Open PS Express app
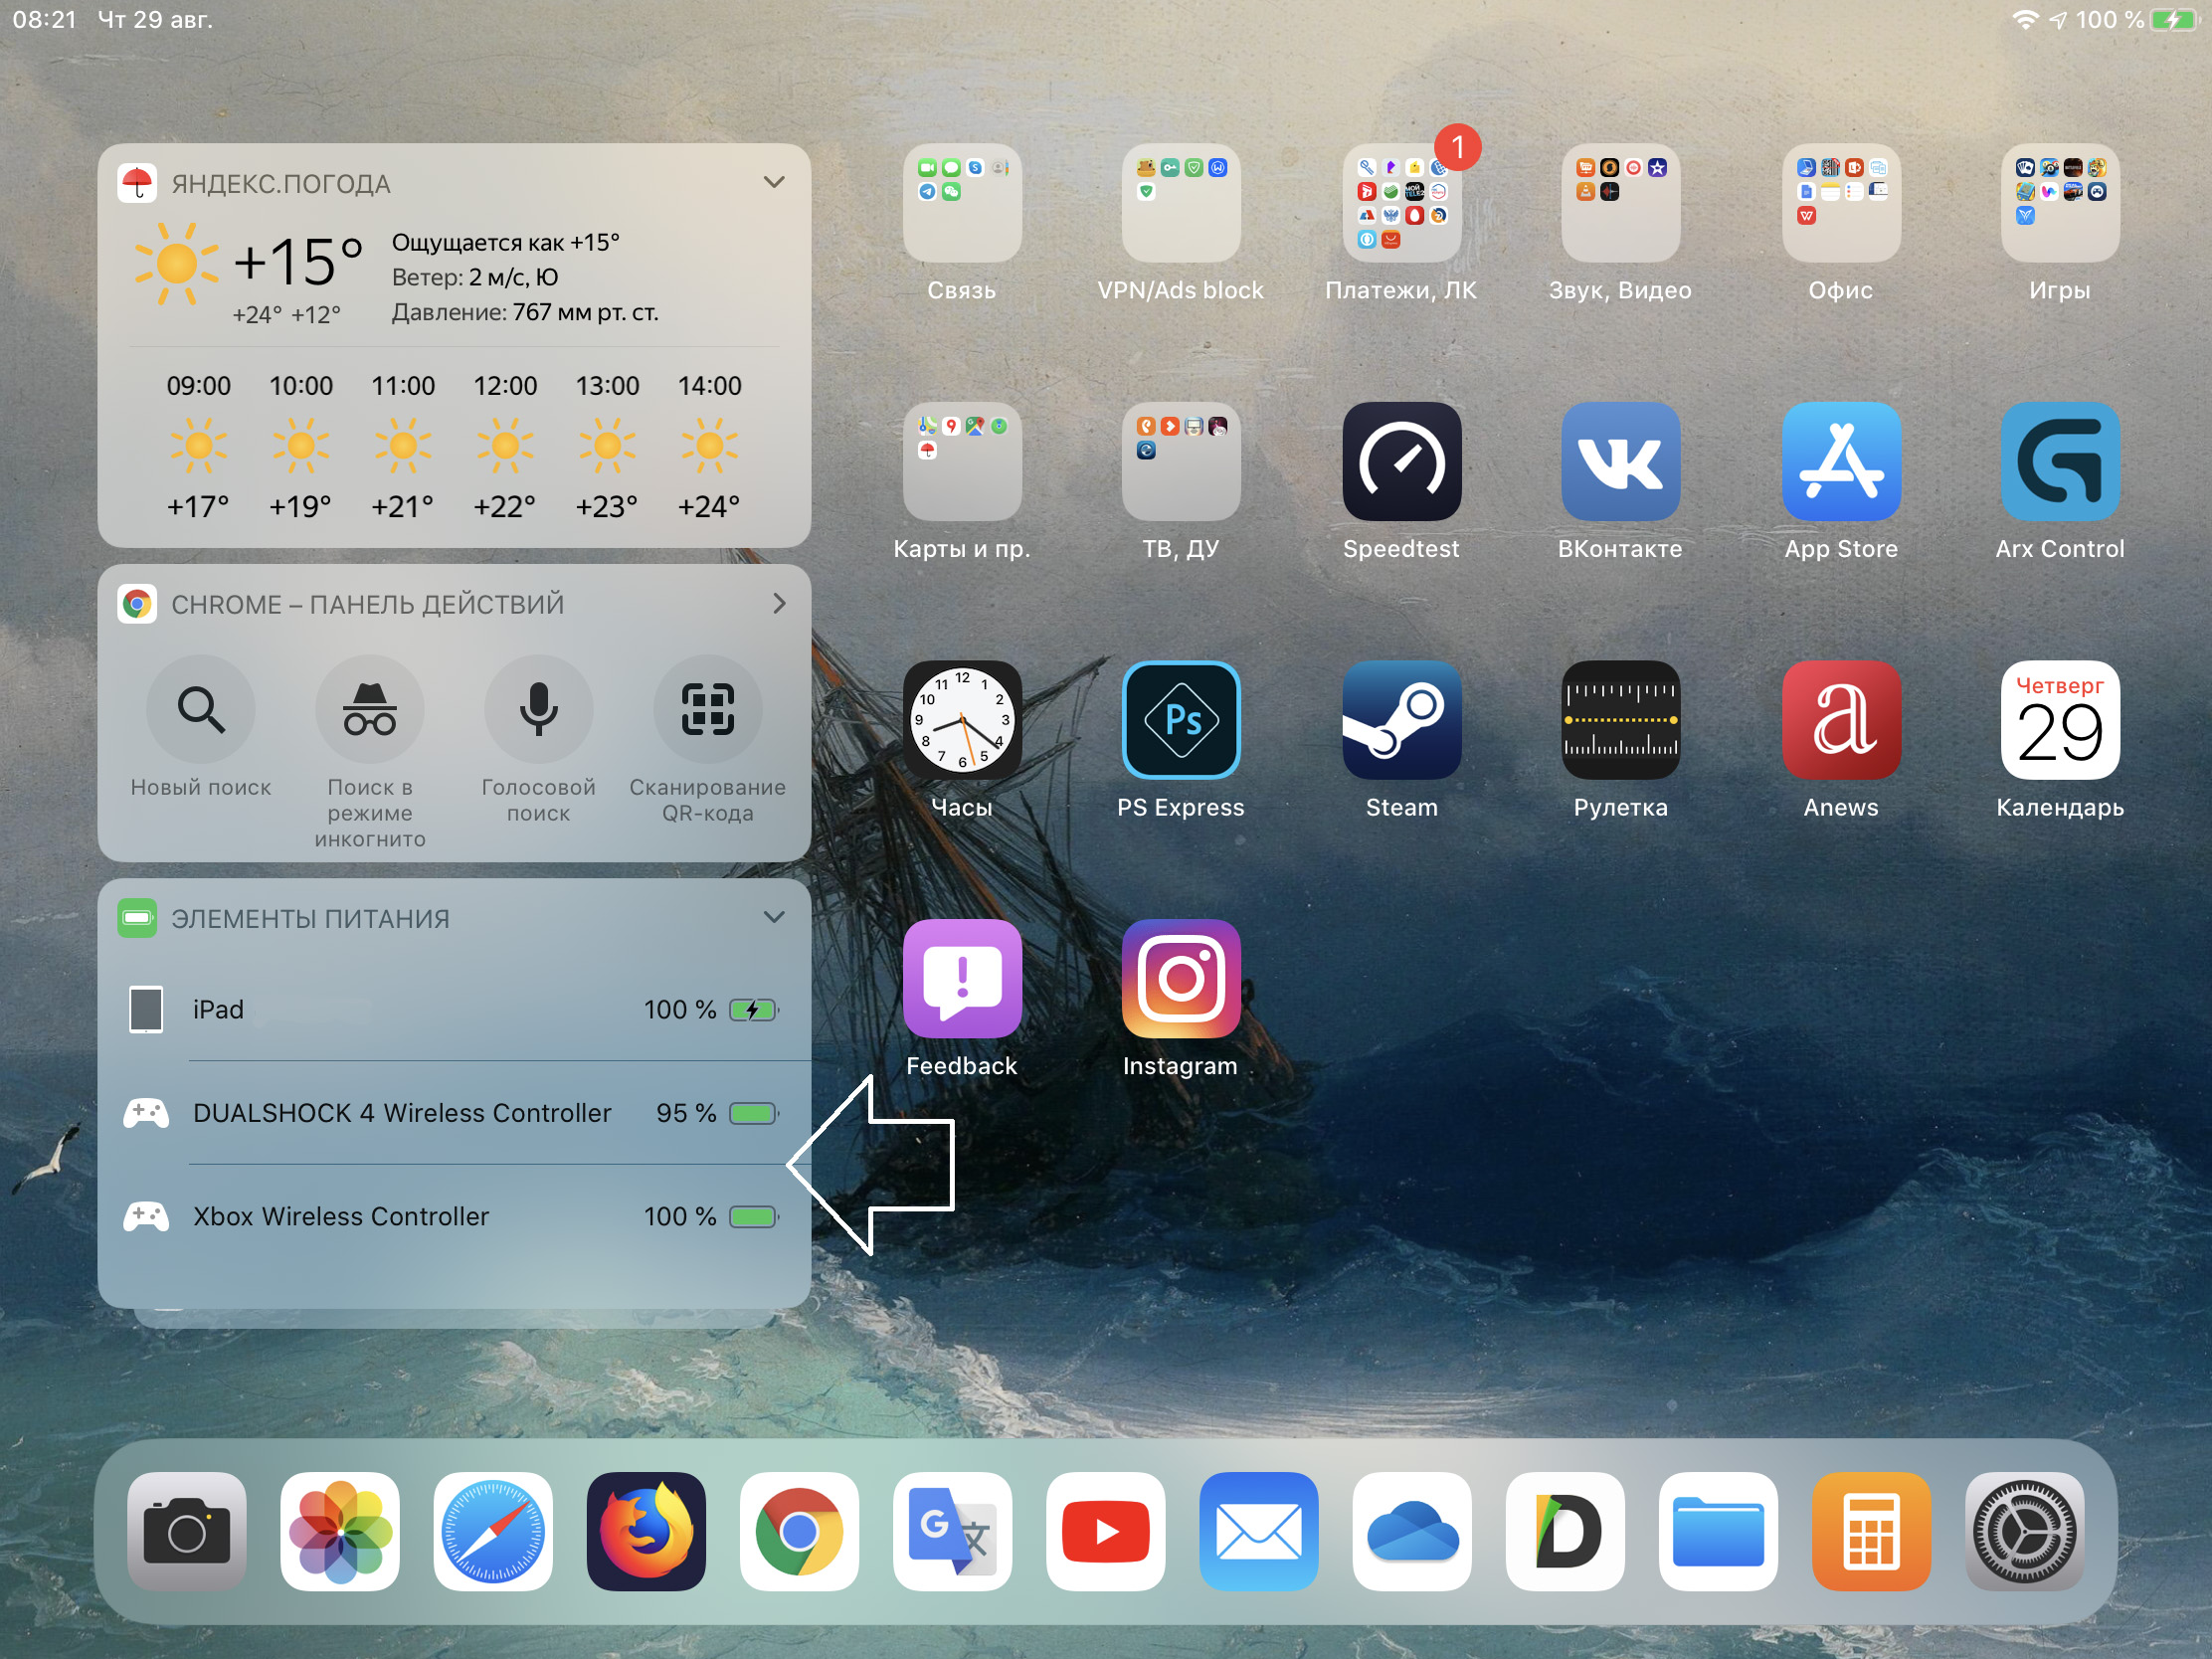The height and width of the screenshot is (1659, 2212). coord(1181,720)
